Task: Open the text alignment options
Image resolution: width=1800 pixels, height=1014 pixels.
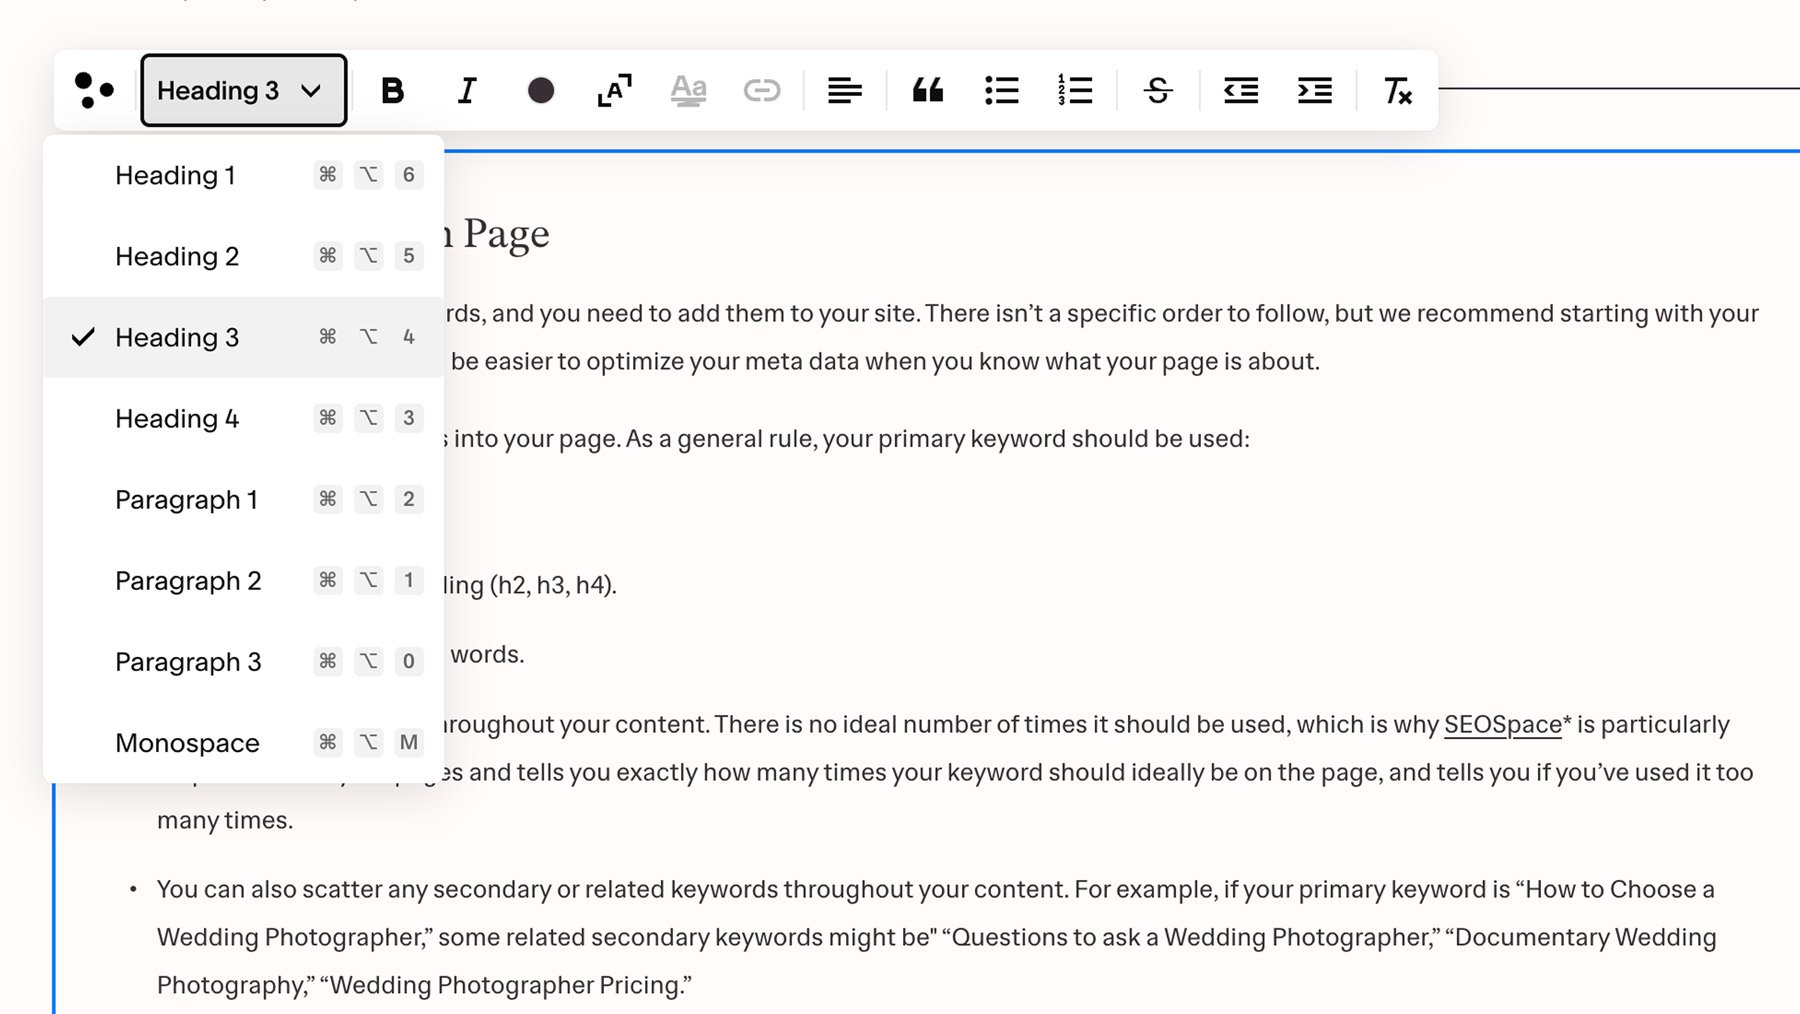Action: click(845, 91)
